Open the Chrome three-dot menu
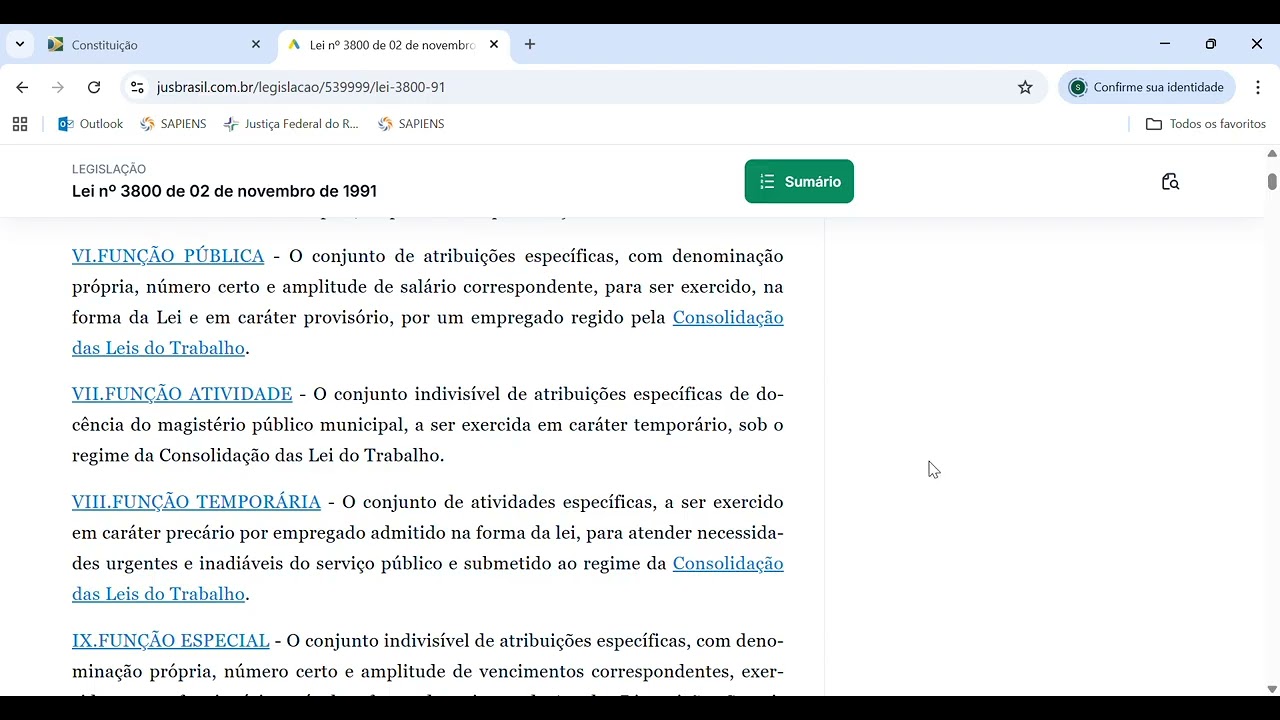The image size is (1280, 720). 1258,87
